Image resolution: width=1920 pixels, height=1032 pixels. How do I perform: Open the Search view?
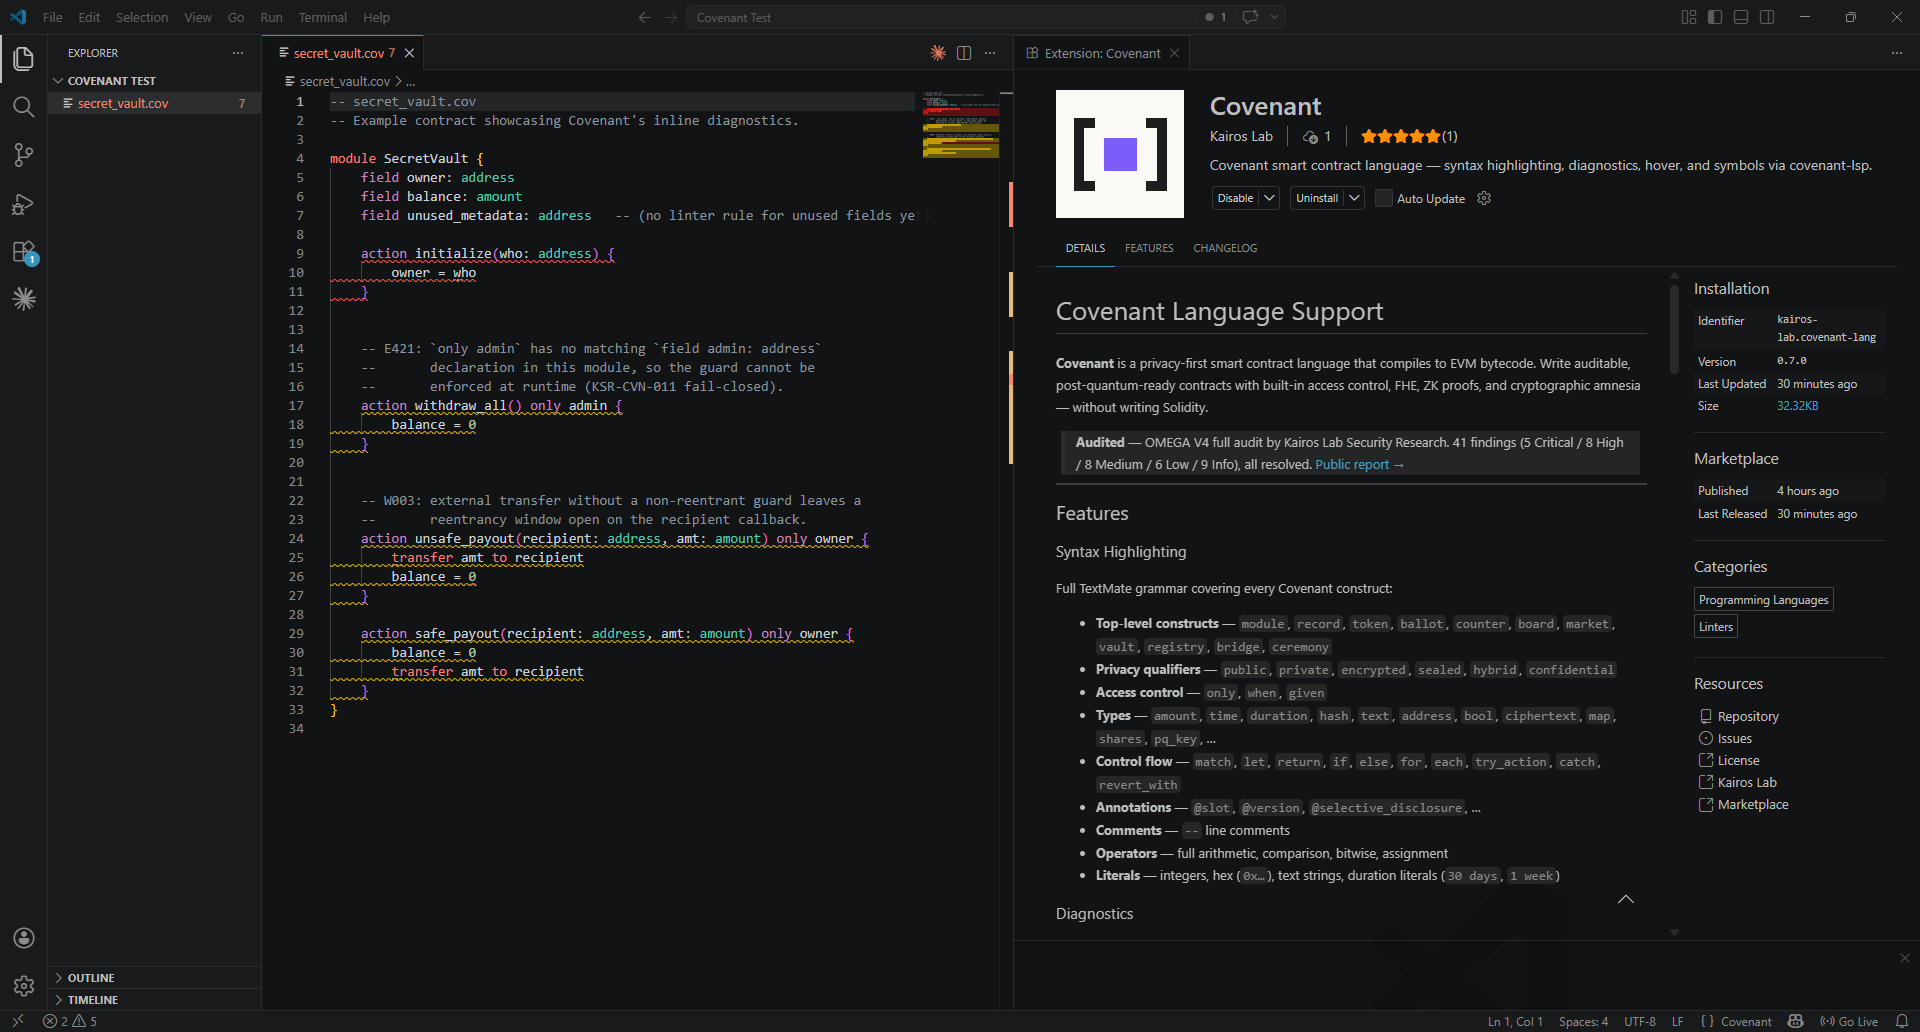[24, 107]
